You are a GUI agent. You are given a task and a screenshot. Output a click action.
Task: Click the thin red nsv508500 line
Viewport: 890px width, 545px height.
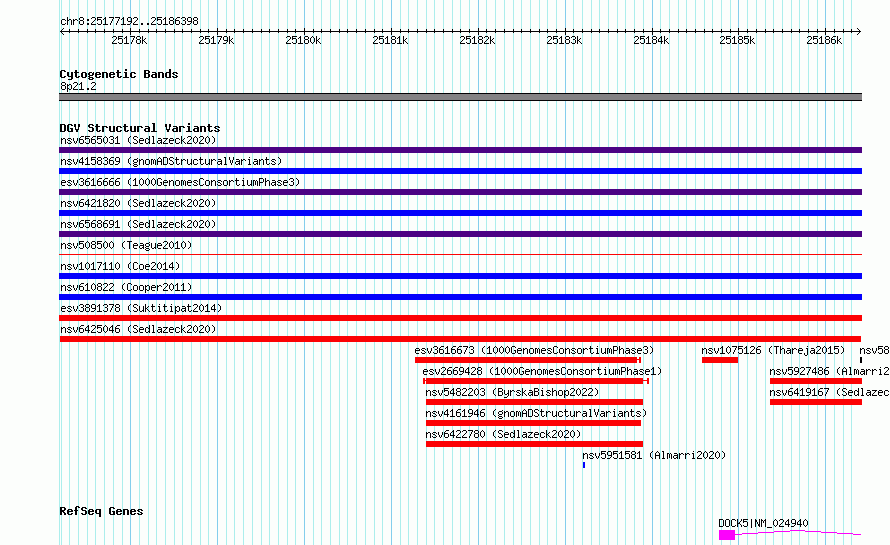click(x=460, y=254)
